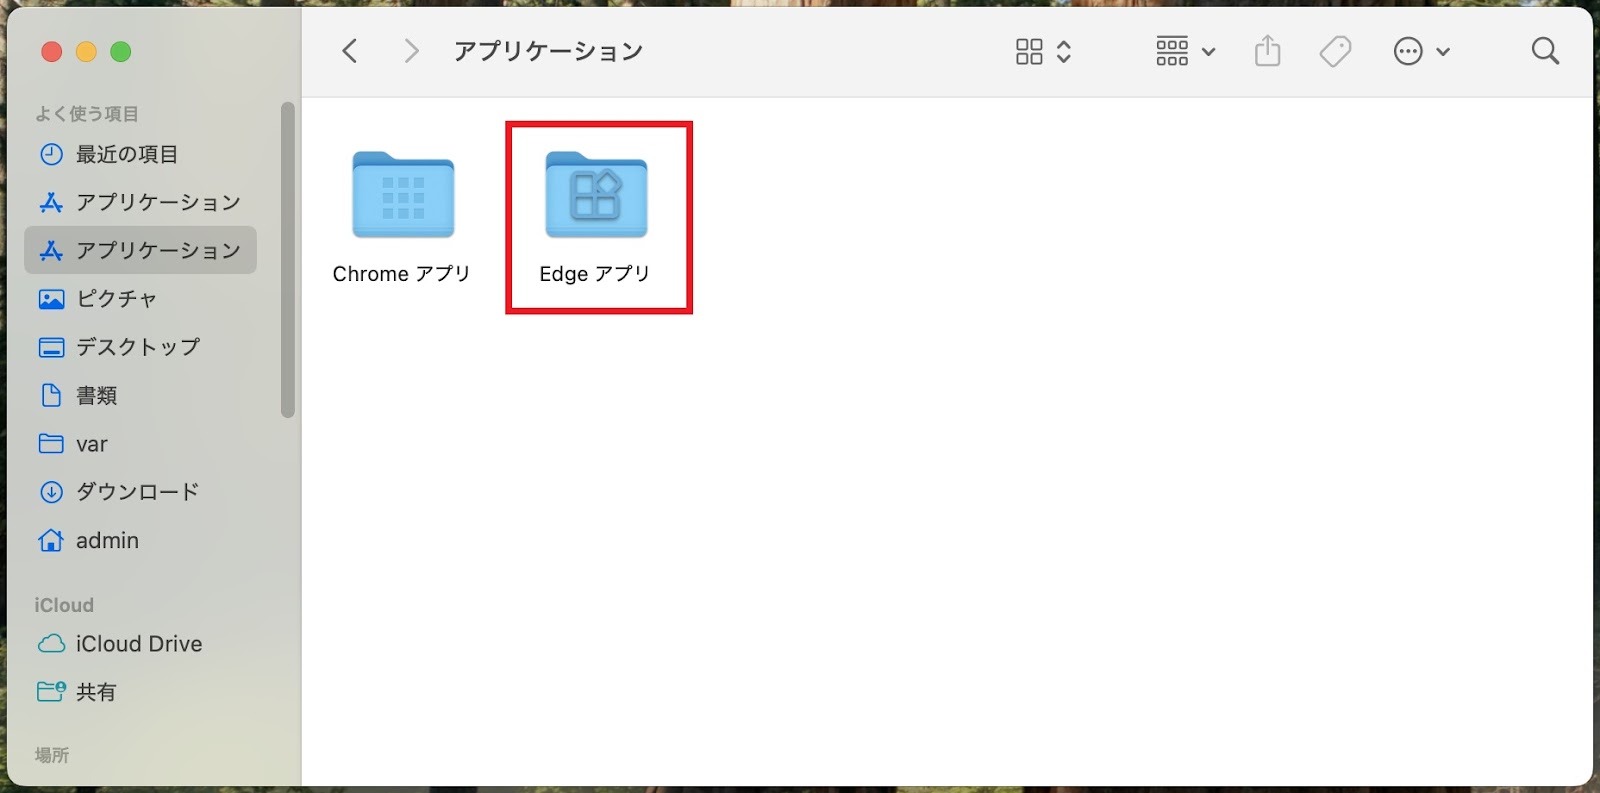Click the Share toolbar icon
Screen dimensions: 1600x793
point(1267,51)
